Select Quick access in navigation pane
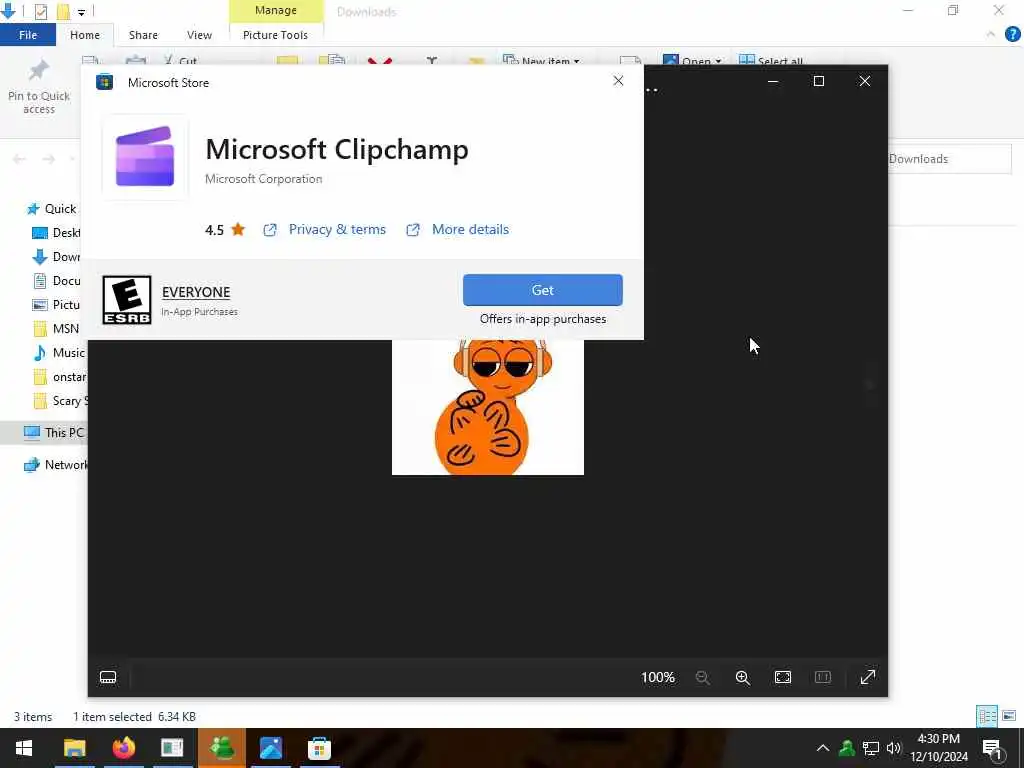 tap(51, 209)
